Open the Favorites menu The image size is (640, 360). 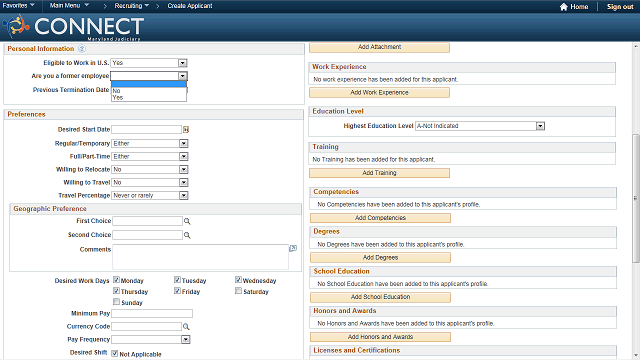[18, 5]
